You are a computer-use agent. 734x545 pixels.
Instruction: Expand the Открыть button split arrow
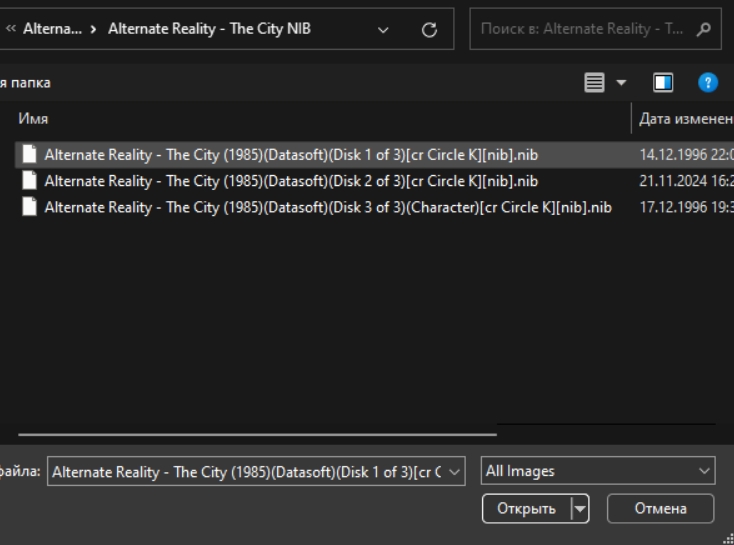580,508
